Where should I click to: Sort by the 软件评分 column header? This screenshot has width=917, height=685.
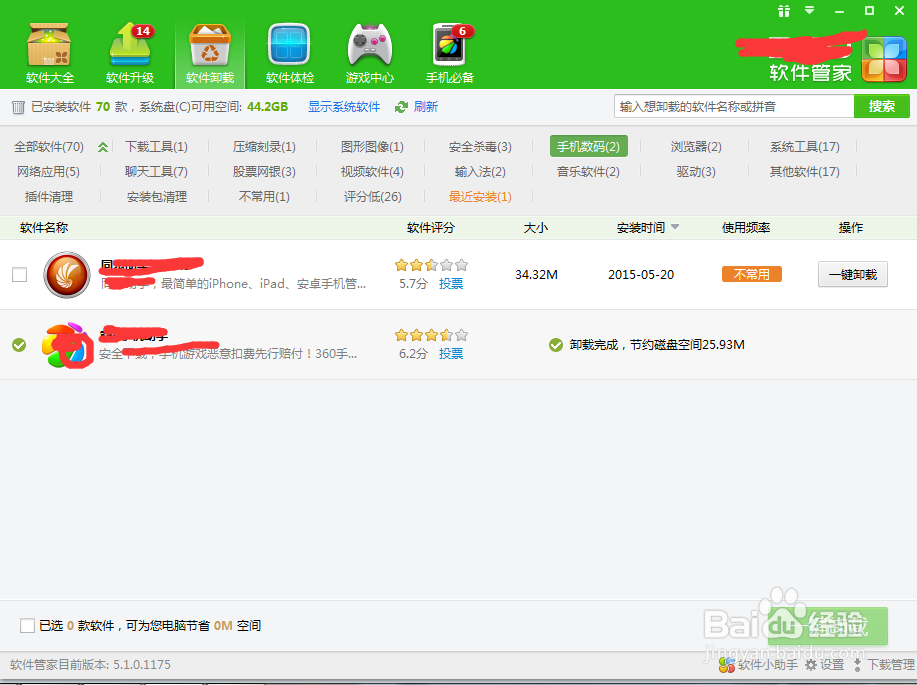430,228
